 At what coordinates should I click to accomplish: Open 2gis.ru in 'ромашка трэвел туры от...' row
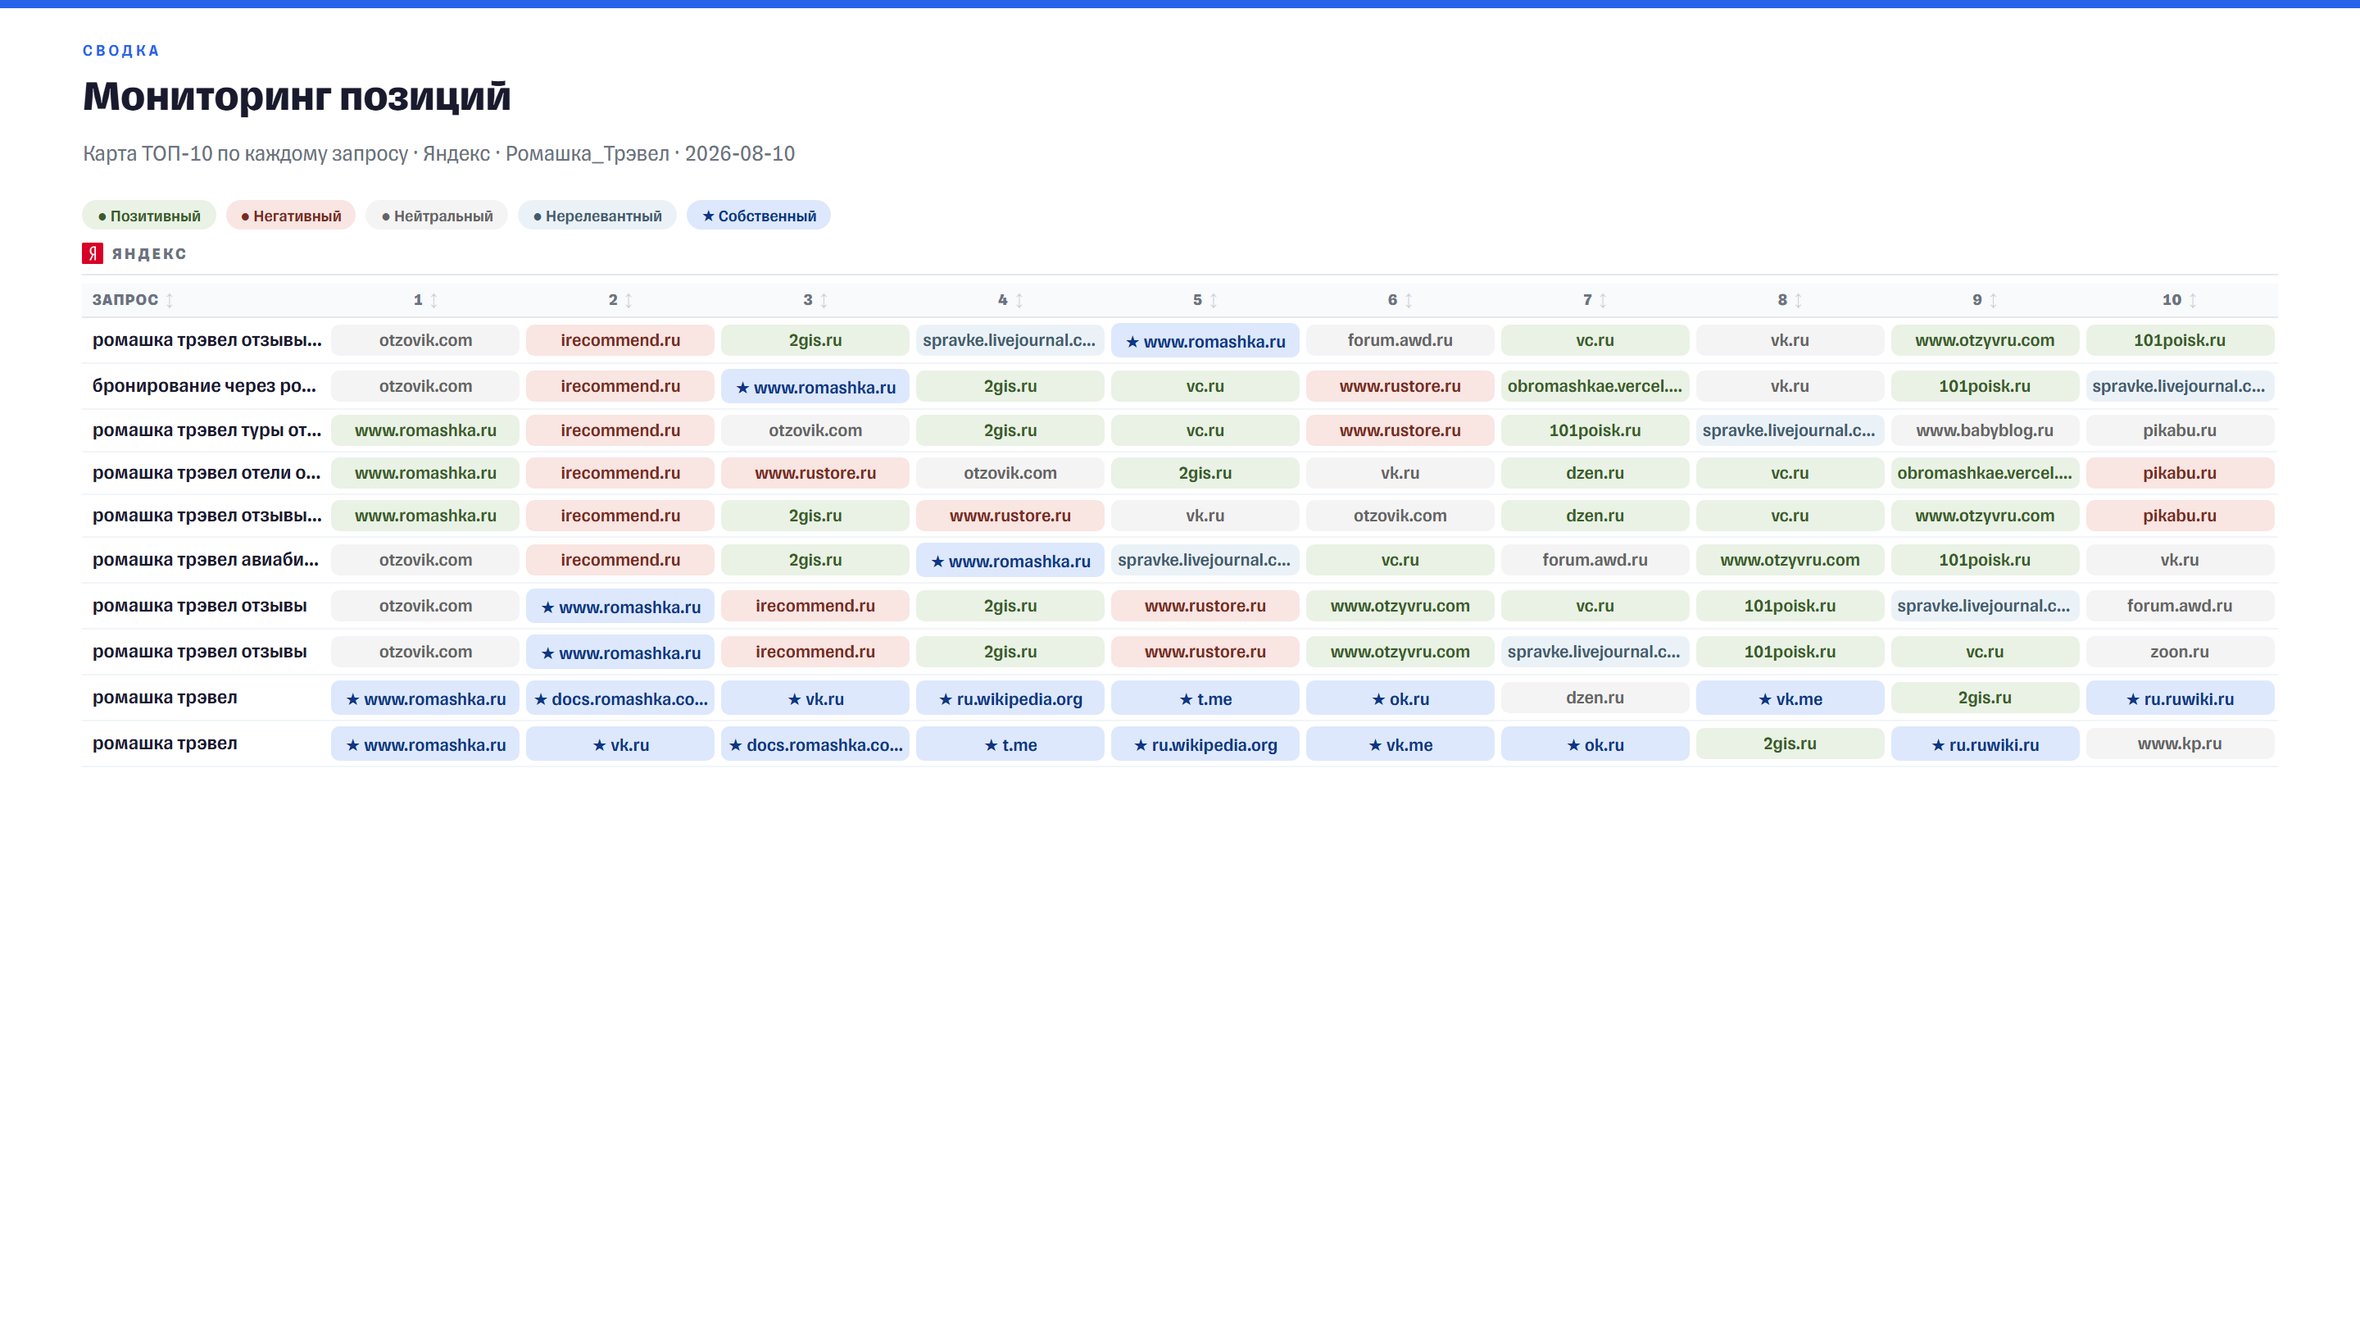[1010, 430]
